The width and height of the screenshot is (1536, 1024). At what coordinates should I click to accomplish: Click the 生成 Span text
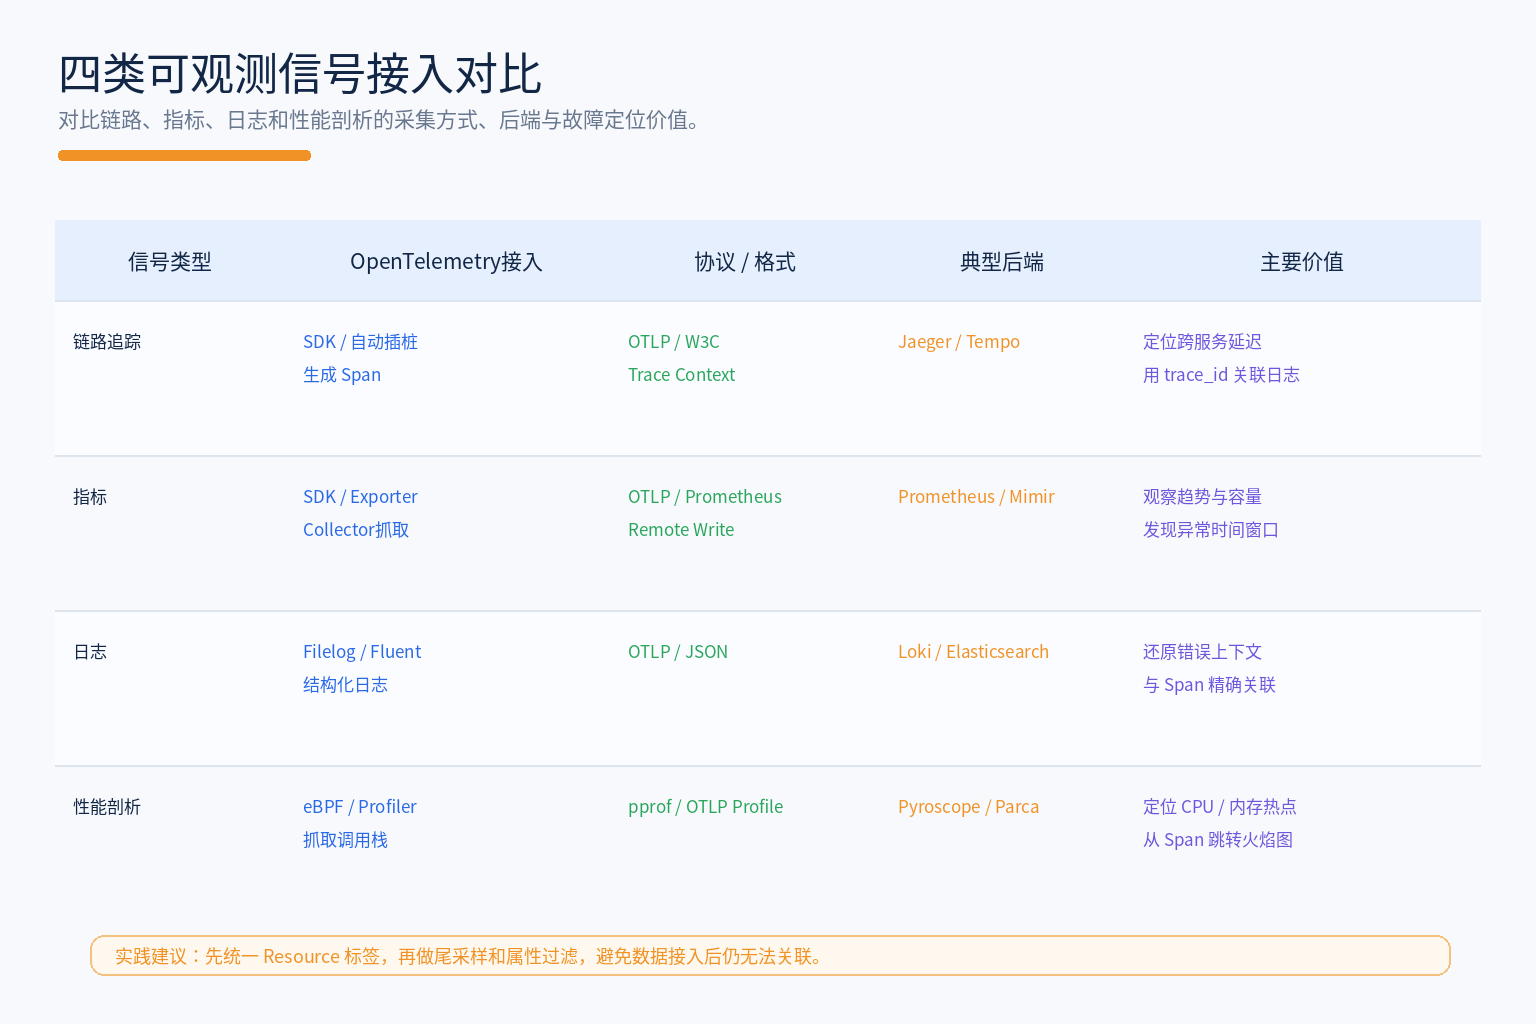(342, 375)
